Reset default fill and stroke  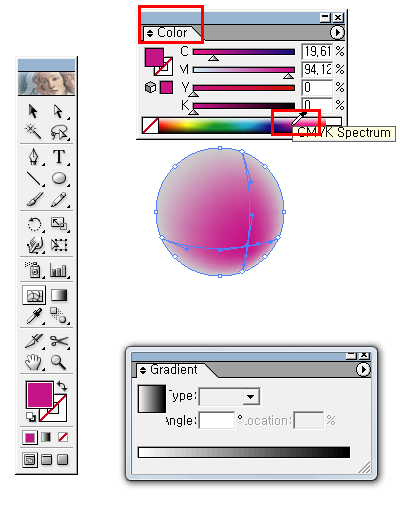pyautogui.click(x=31, y=417)
